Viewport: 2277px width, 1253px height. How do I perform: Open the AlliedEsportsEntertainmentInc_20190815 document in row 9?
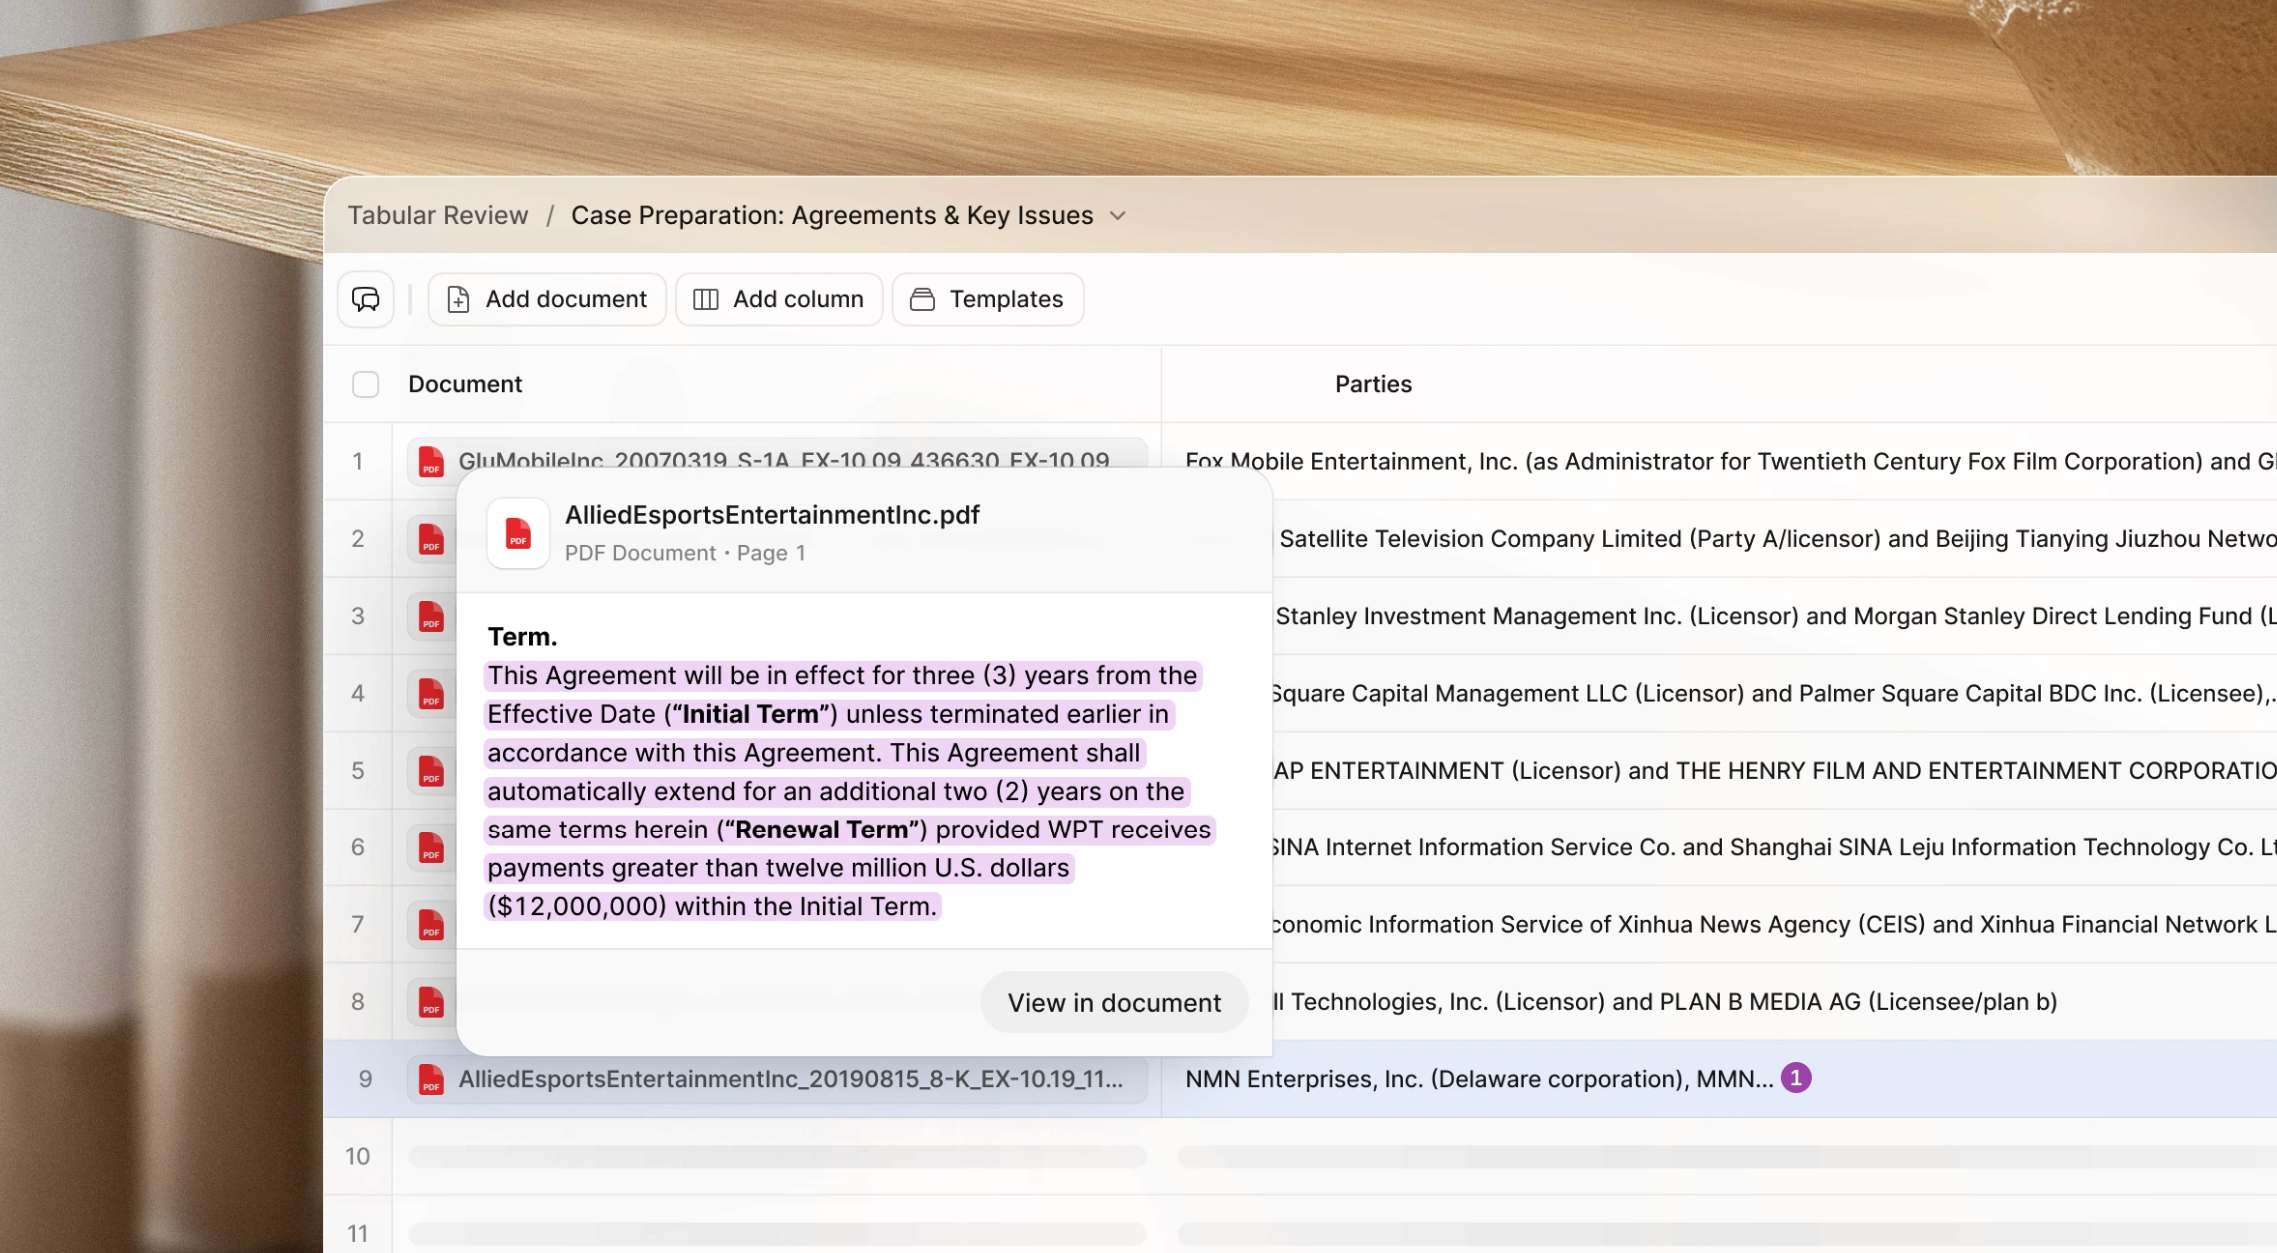pos(777,1079)
